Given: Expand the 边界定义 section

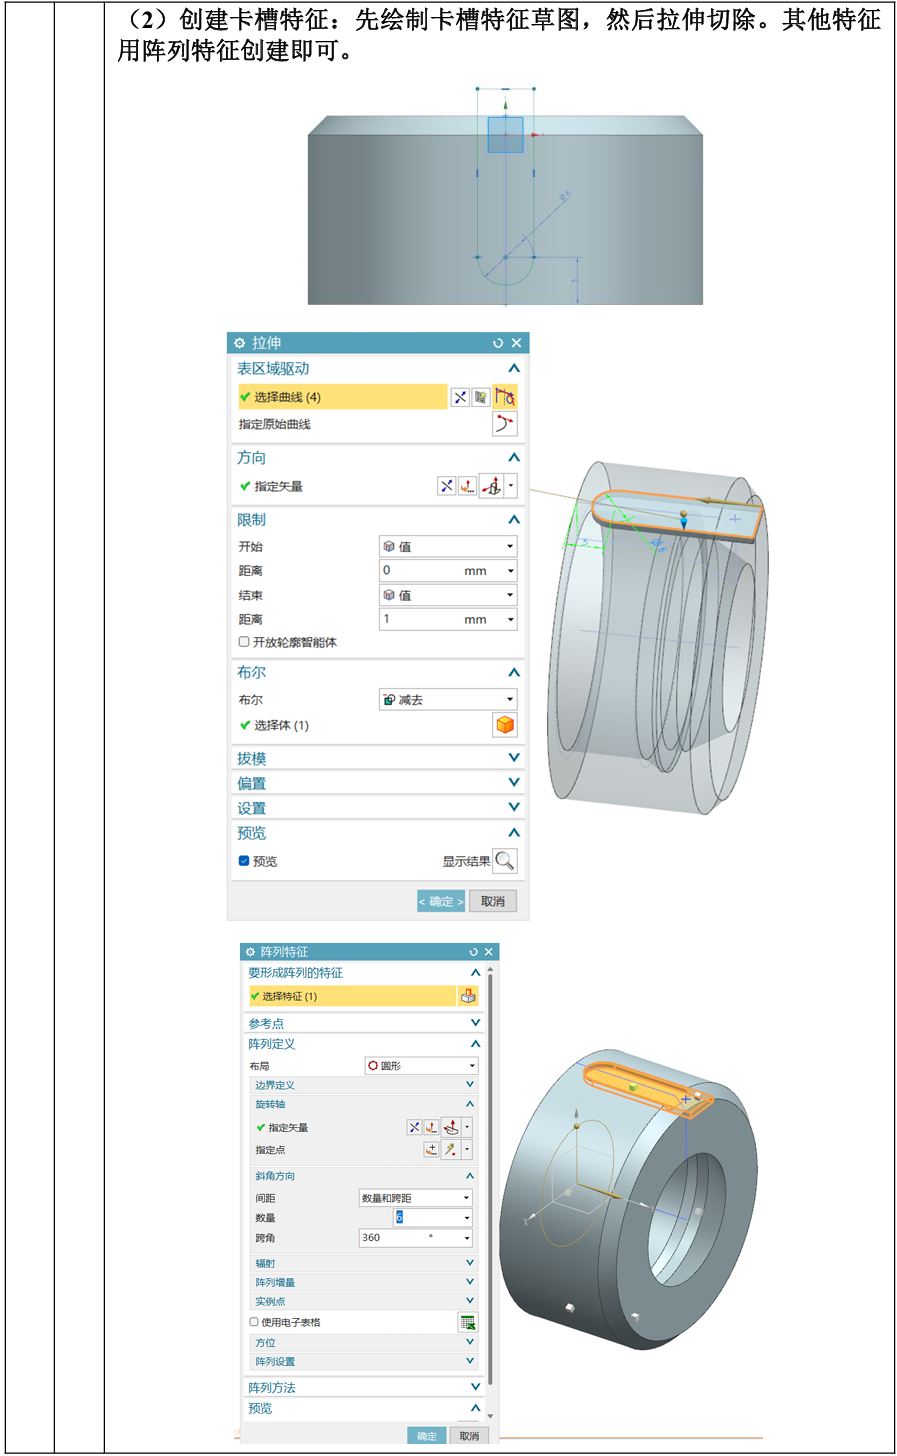Looking at the screenshot, I should click(x=470, y=1085).
